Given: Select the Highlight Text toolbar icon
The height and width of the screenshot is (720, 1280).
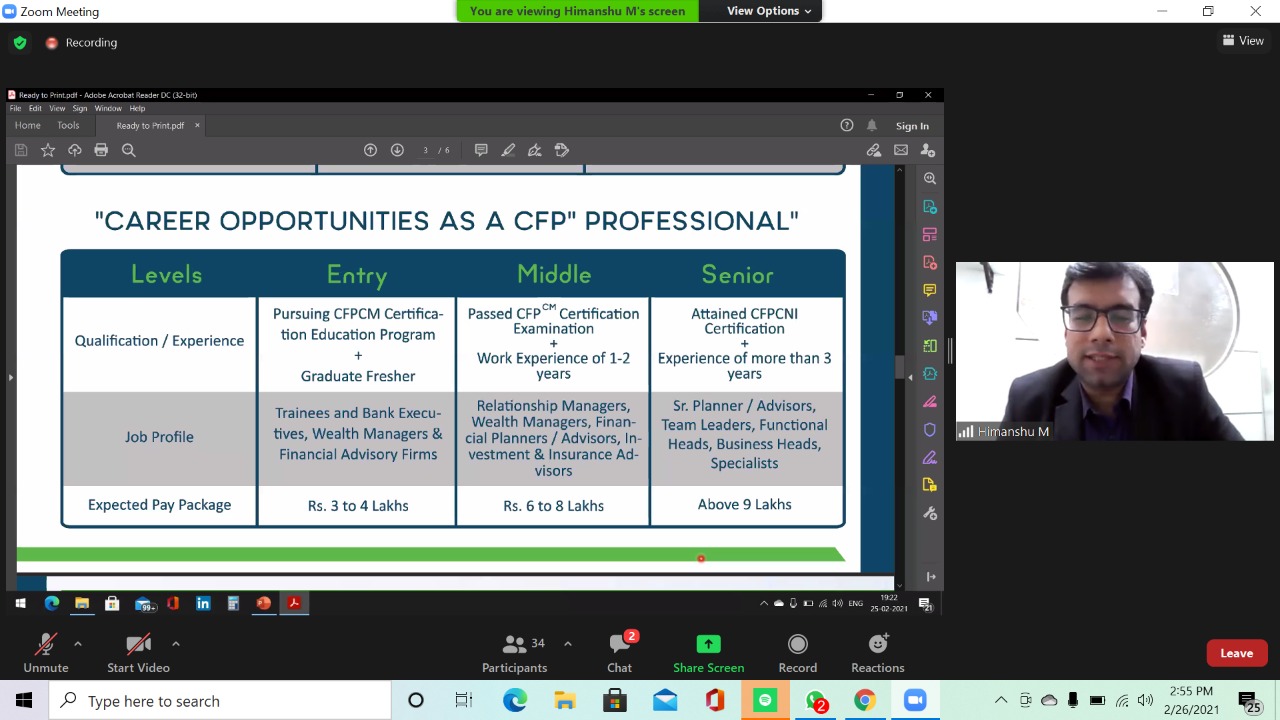Looking at the screenshot, I should 508,150.
